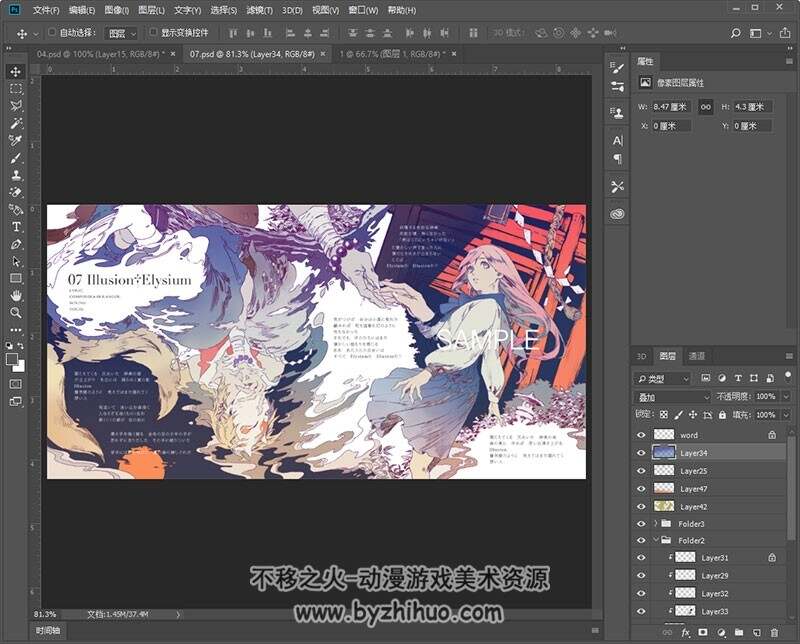Select the Hand tool
Viewport: 800px width, 644px height.
tap(16, 295)
